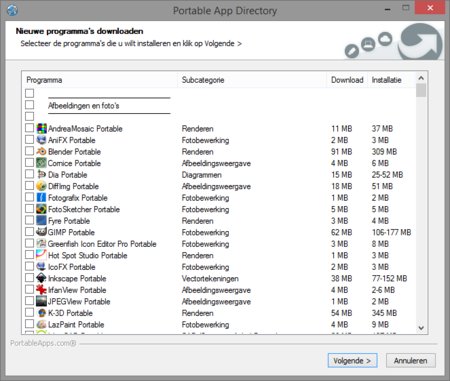This screenshot has height=381, width=450.
Task: Check the Afbeeldingen en foto's category checkbox
Action: click(30, 105)
